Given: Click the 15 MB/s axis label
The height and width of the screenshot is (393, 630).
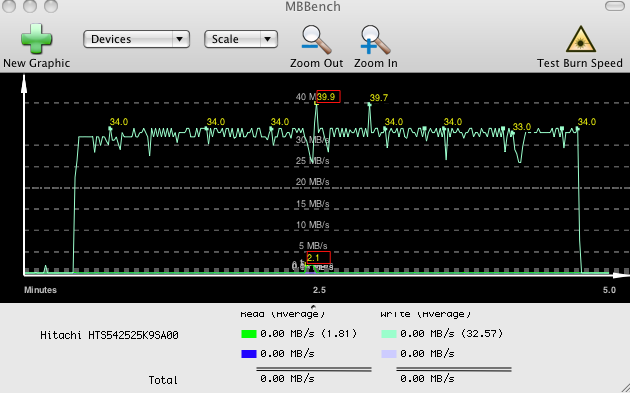Looking at the screenshot, I should click(x=313, y=204).
